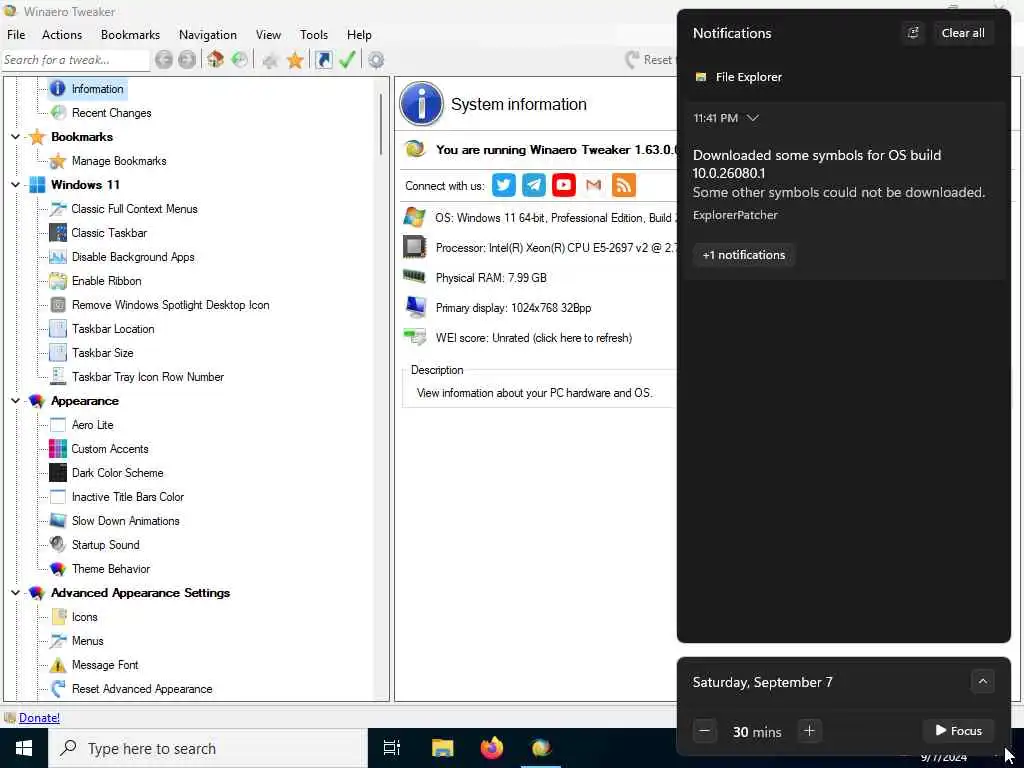Screen dimensions: 1024x768
Task: Collapse the Bookmarks tree group
Action: click(x=15, y=137)
